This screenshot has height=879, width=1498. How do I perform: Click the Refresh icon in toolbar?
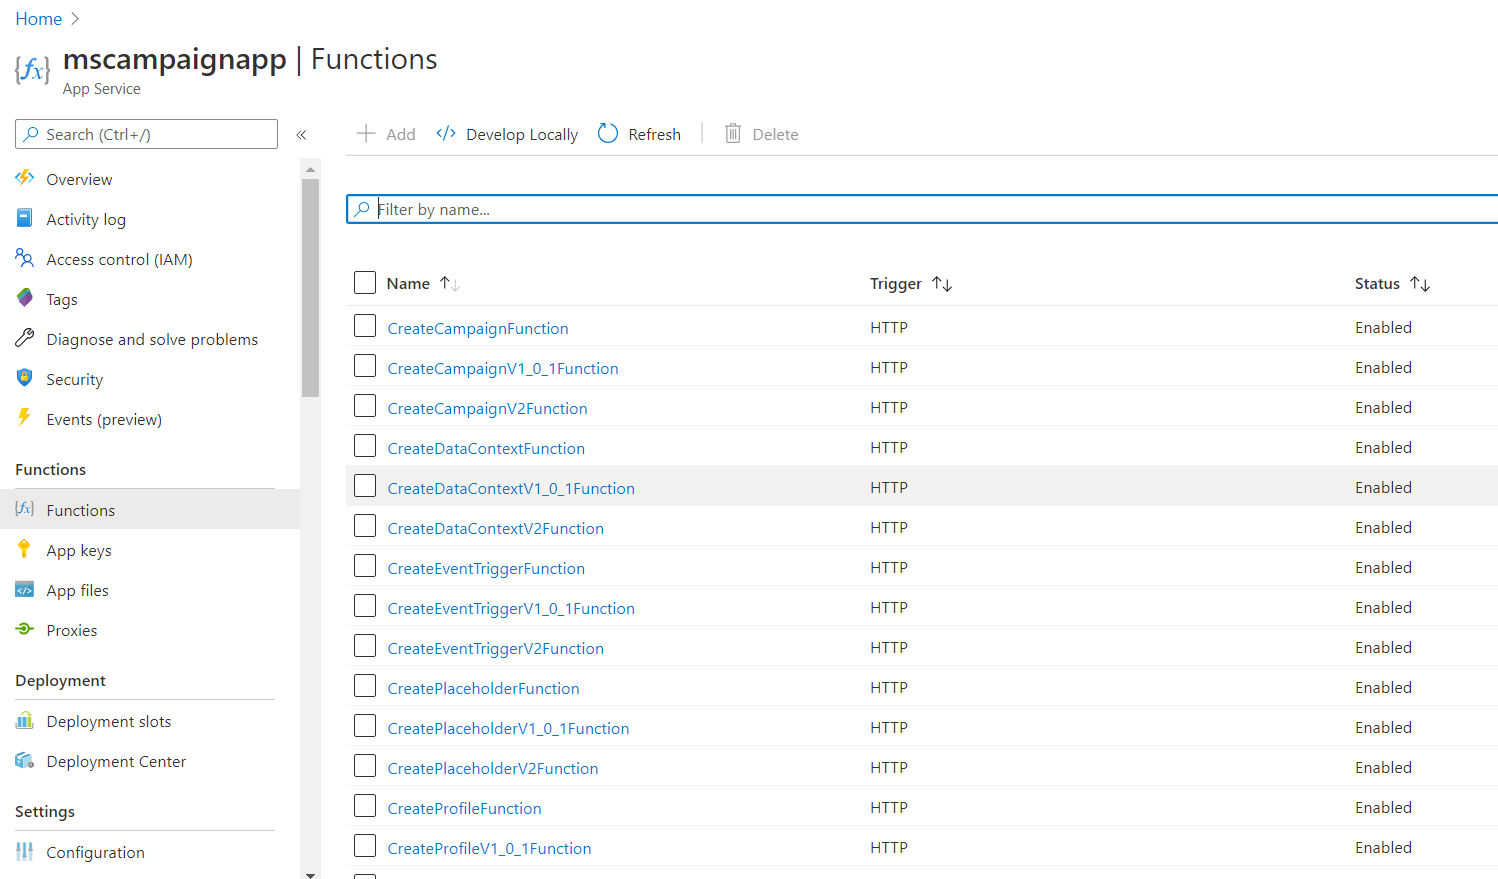coord(608,133)
